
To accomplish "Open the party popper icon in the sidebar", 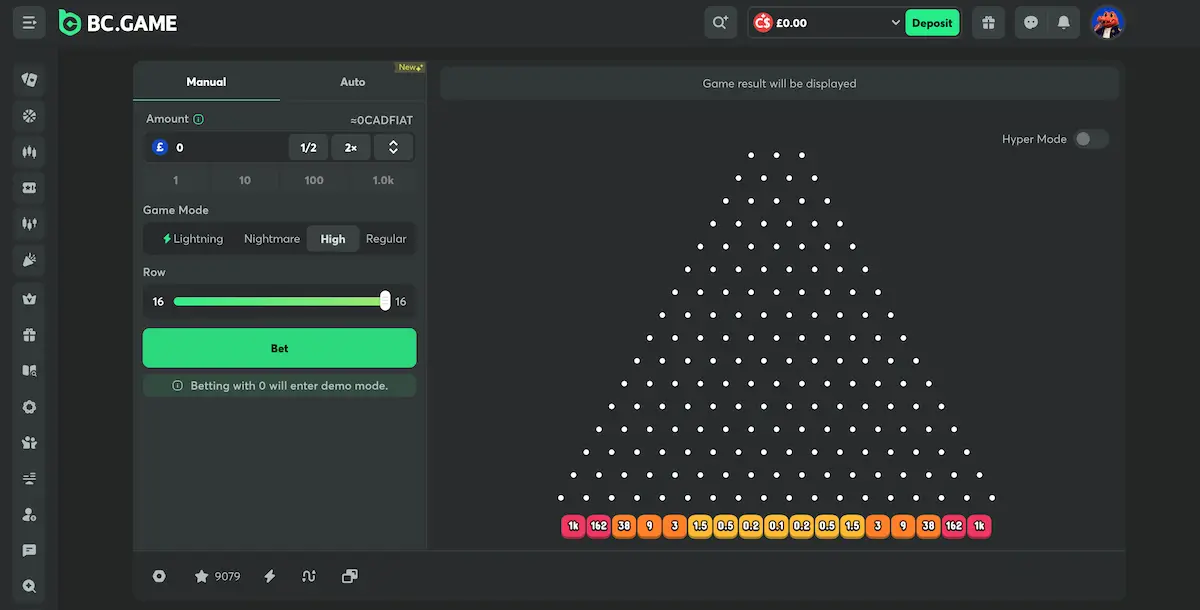I will (29, 260).
